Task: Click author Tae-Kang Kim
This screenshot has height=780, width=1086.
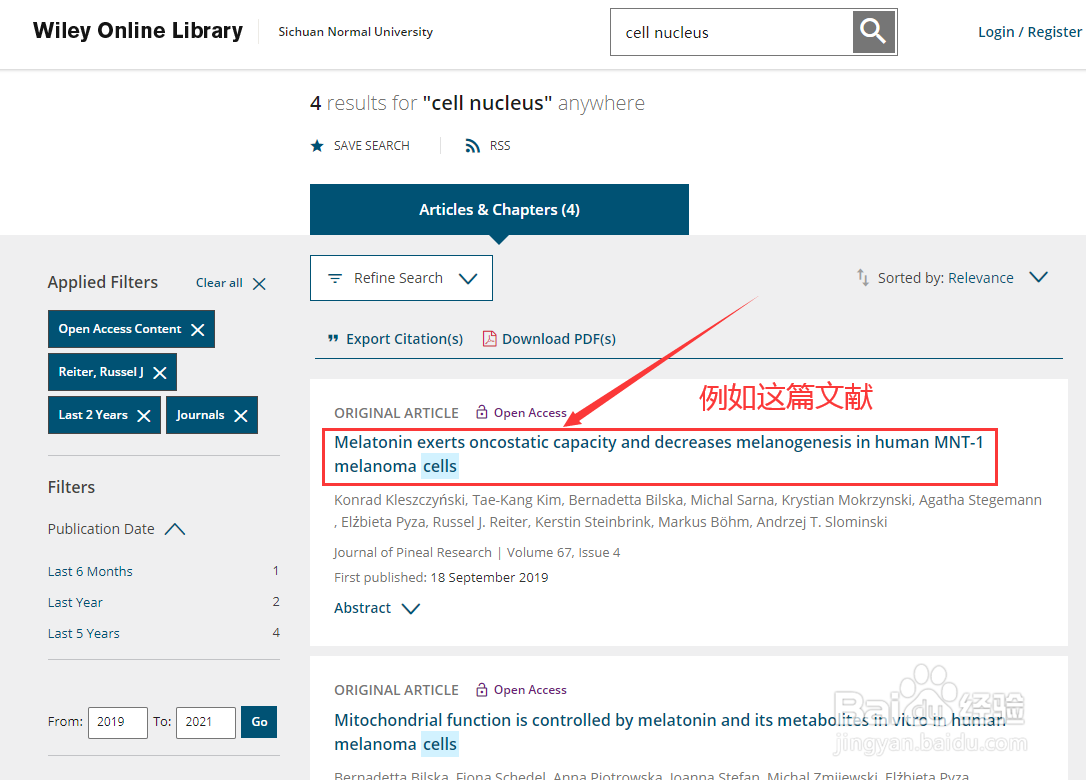Action: [517, 500]
